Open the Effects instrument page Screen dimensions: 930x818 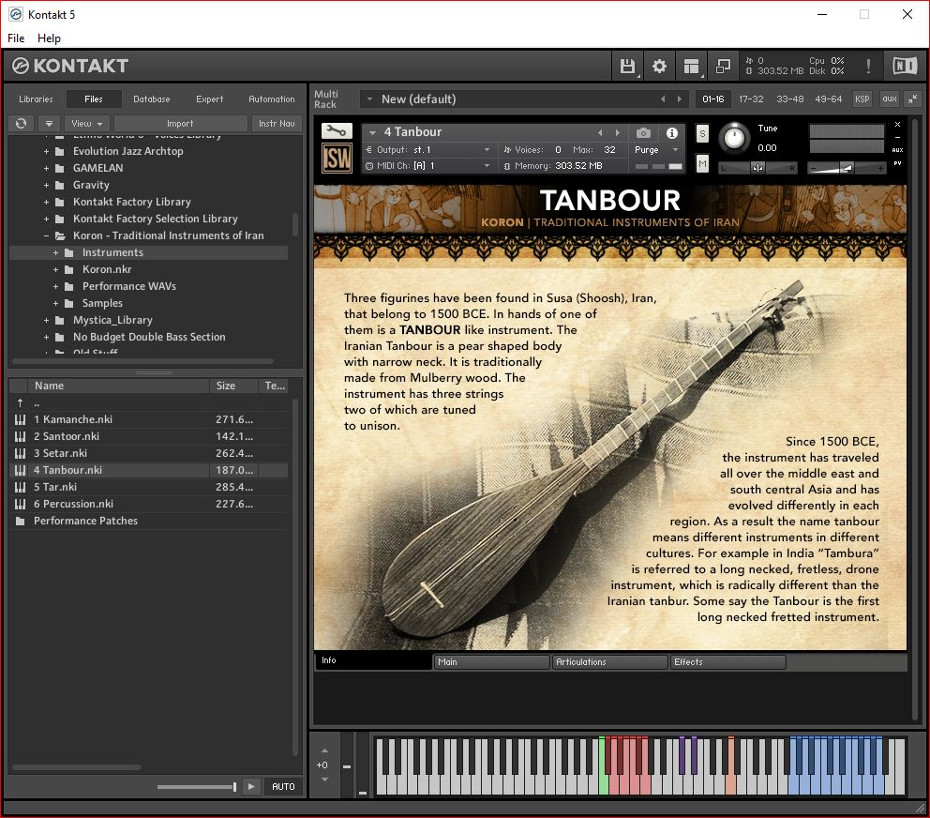click(x=727, y=662)
